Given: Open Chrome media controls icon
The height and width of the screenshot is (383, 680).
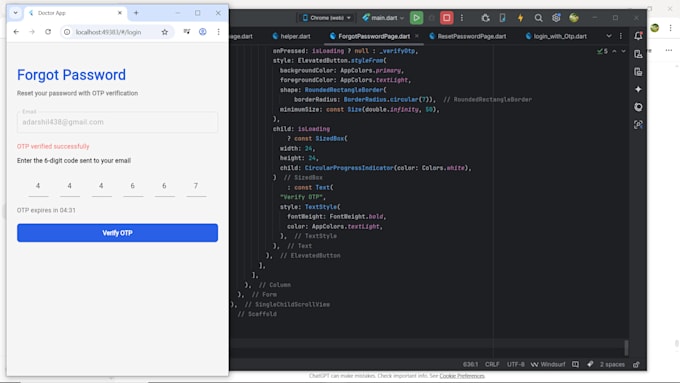Looking at the screenshot, I should coord(186,32).
